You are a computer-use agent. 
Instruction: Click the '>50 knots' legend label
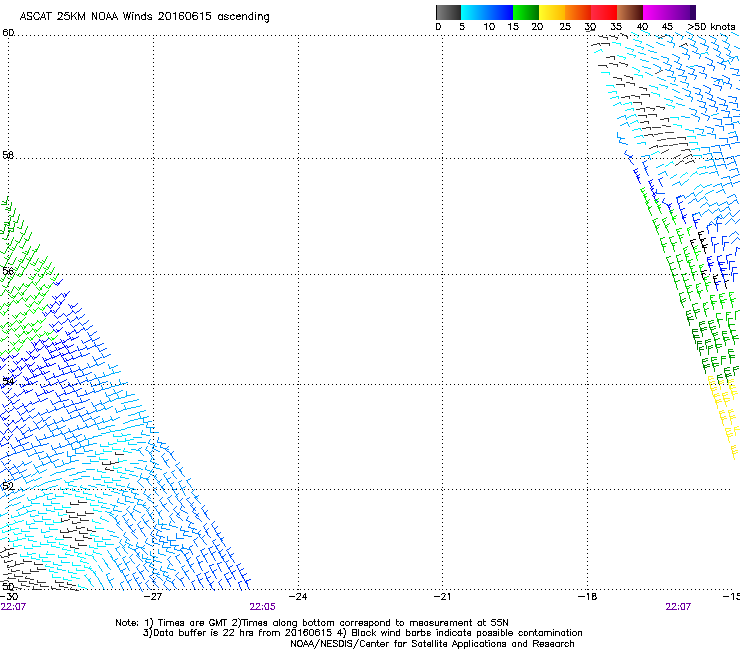(711, 27)
